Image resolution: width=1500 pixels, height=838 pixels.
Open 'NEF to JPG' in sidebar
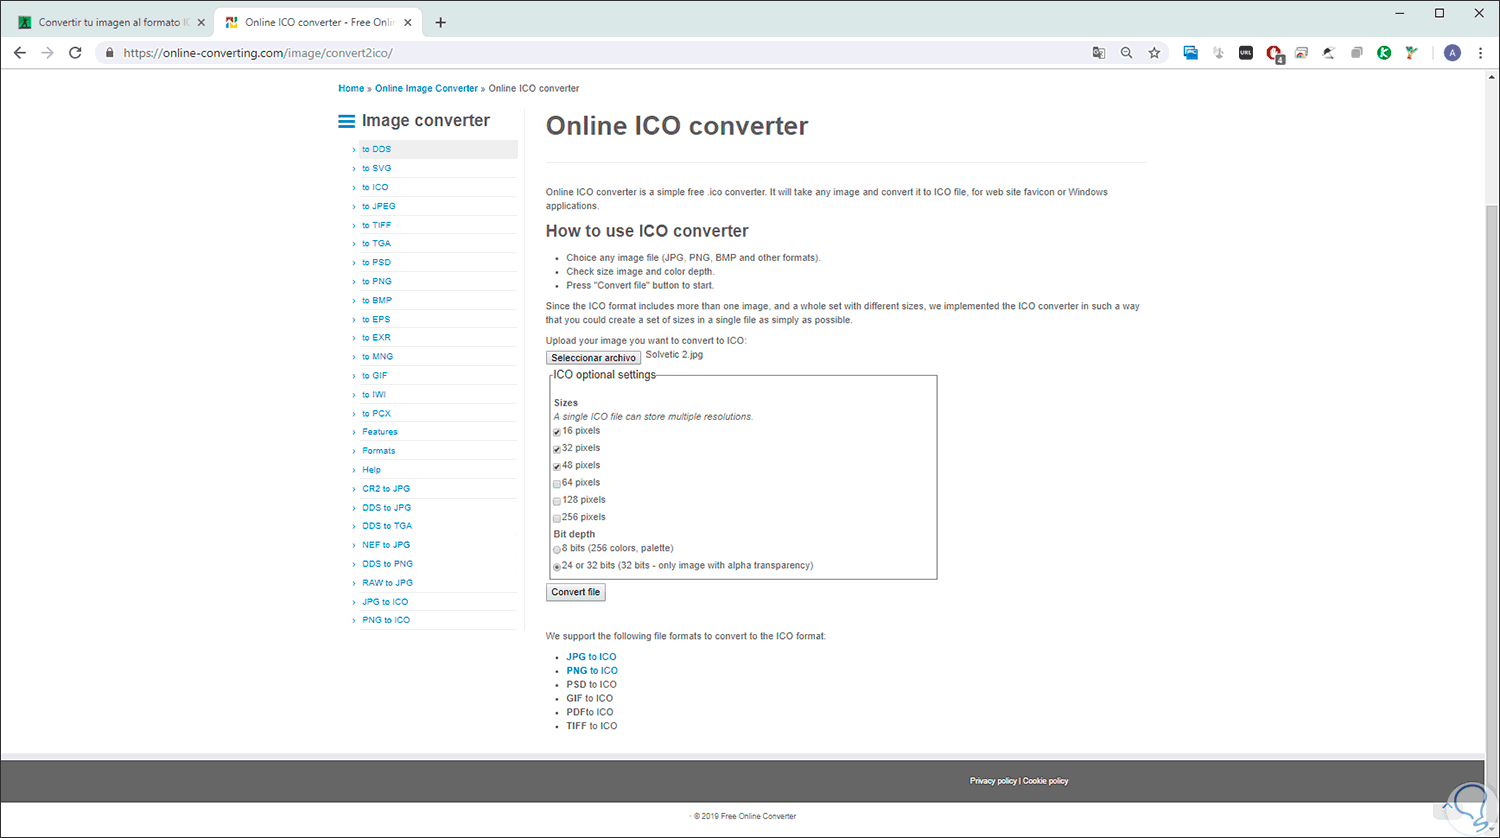pyautogui.click(x=386, y=545)
